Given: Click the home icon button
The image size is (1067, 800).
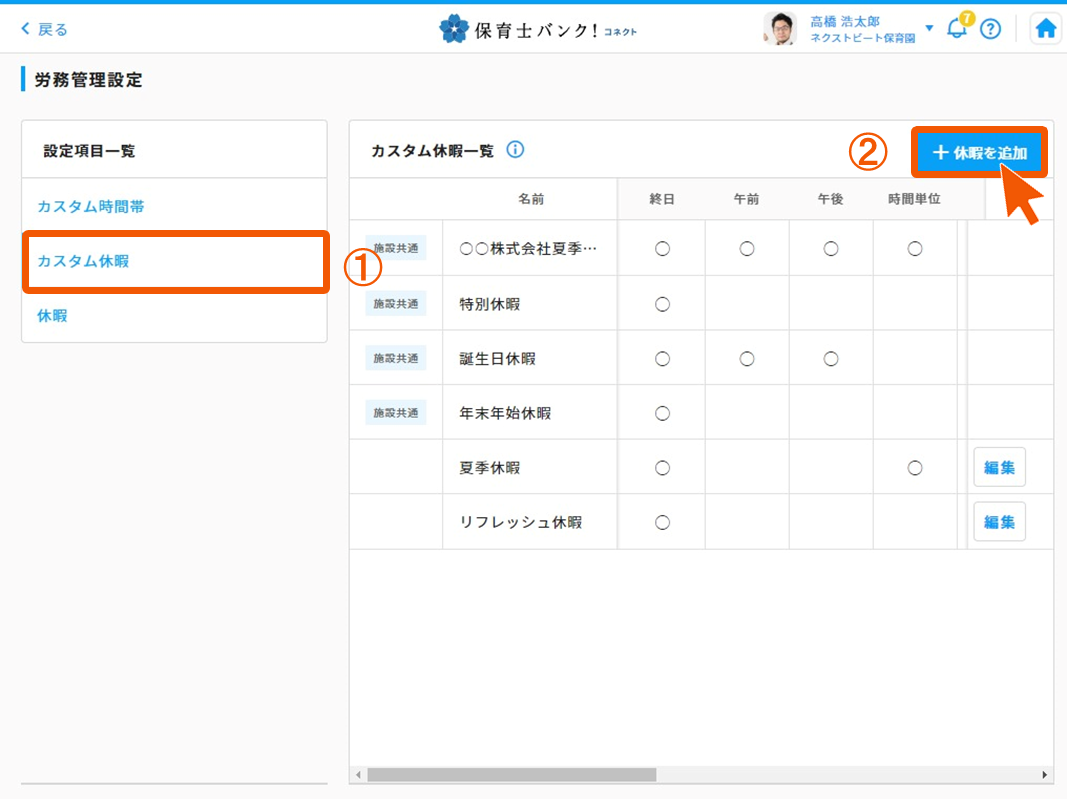Looking at the screenshot, I should click(x=1045, y=29).
